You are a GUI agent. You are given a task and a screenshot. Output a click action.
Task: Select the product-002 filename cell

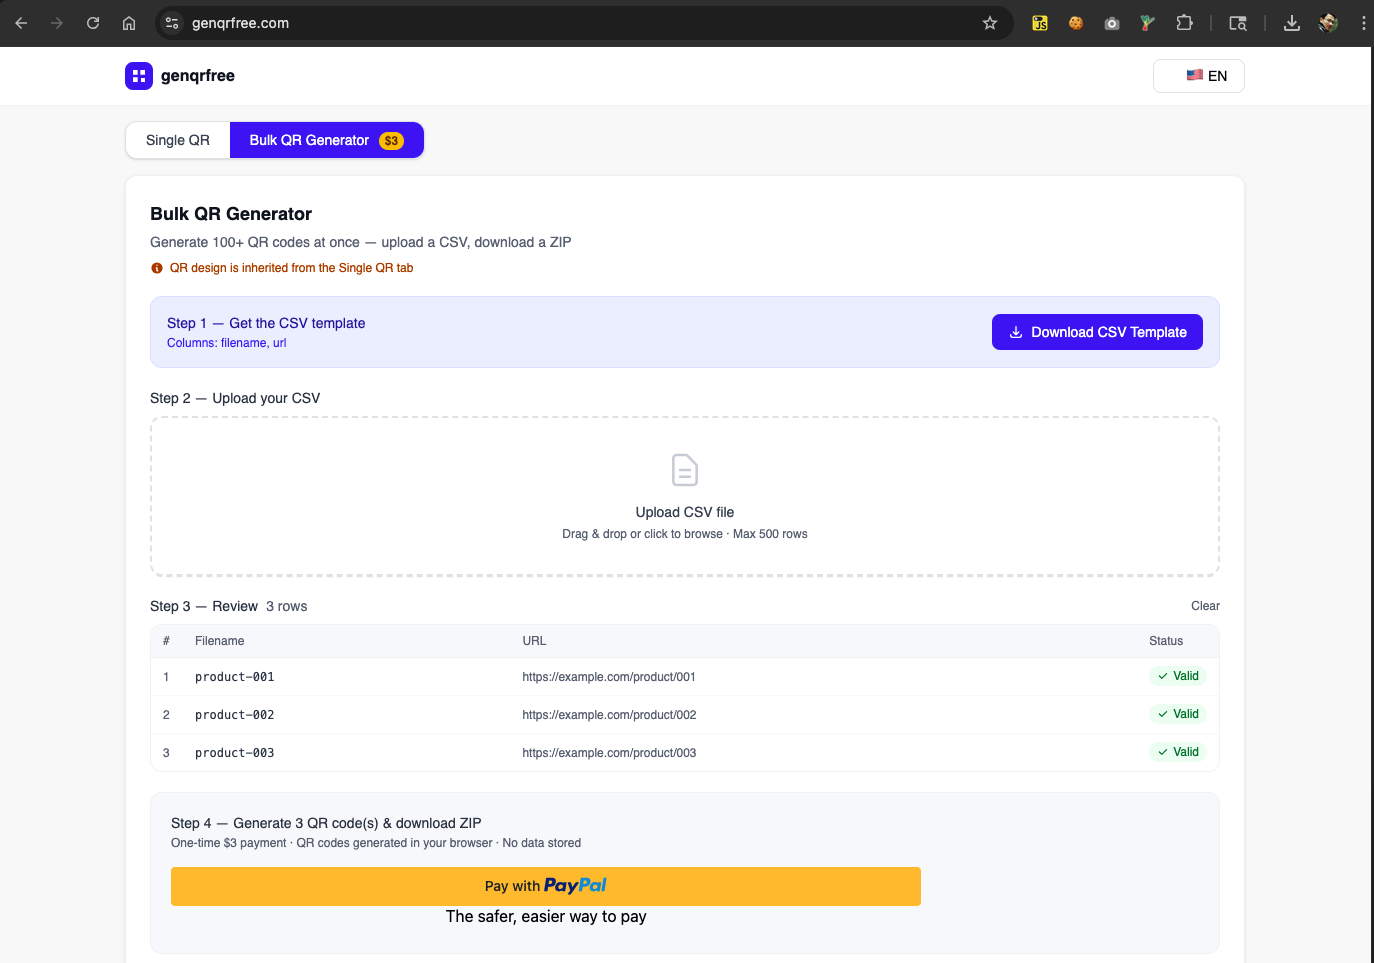click(235, 715)
